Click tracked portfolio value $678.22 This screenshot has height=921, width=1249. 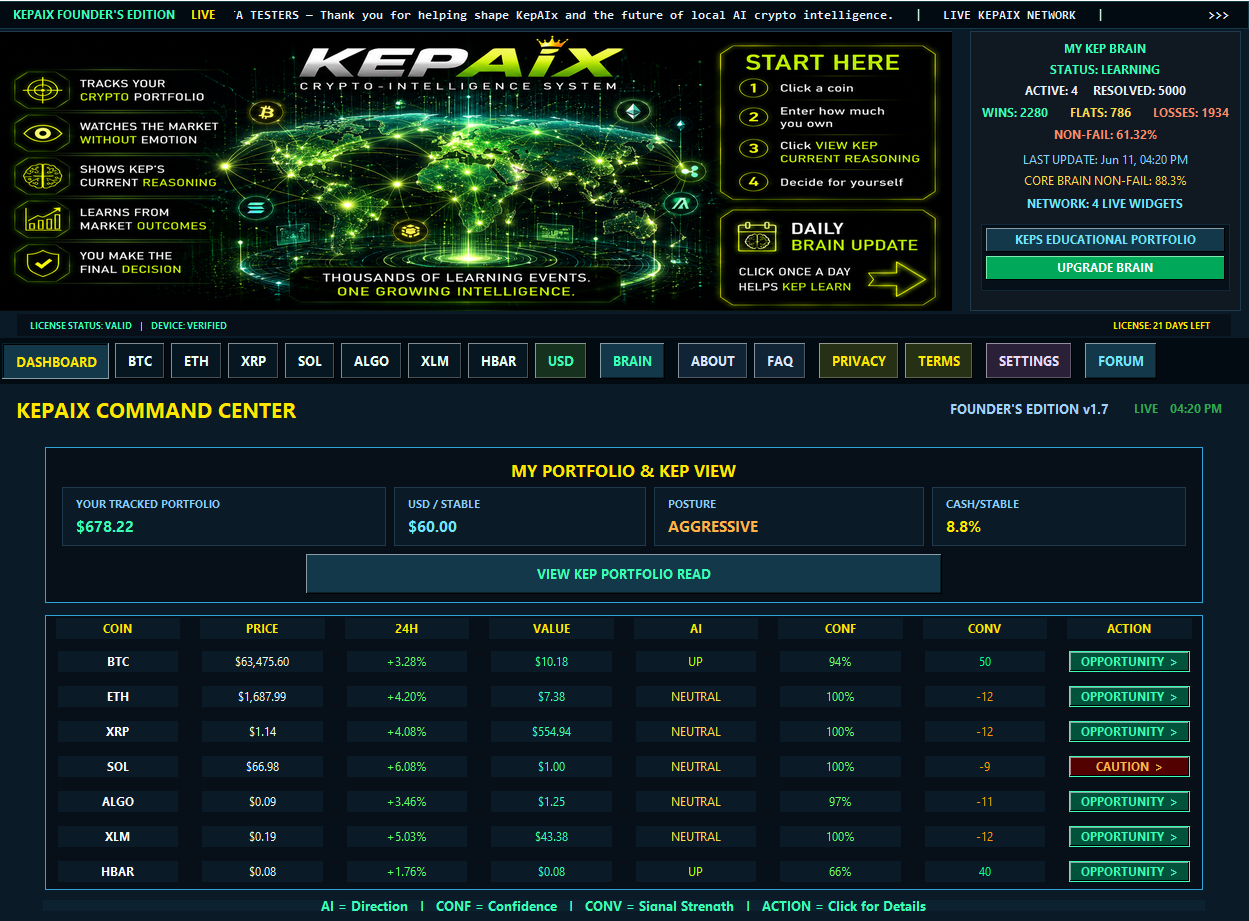click(x=105, y=526)
